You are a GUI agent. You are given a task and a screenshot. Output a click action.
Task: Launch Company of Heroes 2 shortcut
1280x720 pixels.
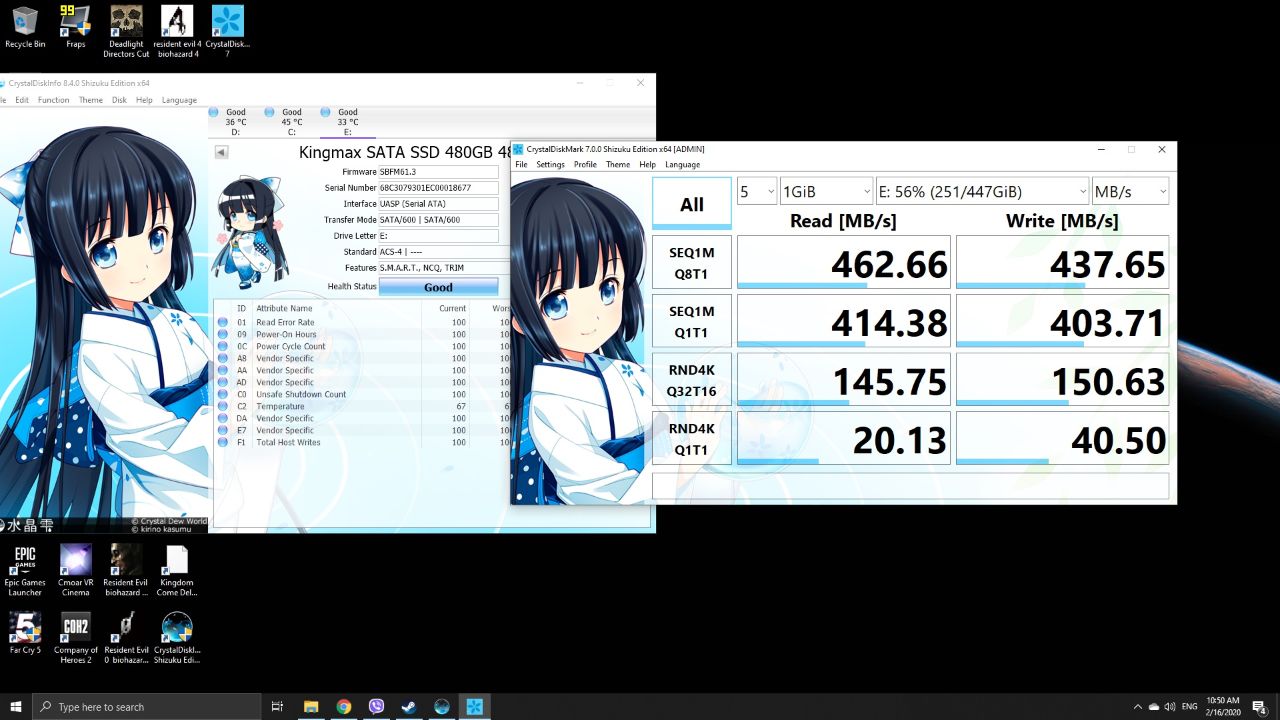click(x=76, y=637)
